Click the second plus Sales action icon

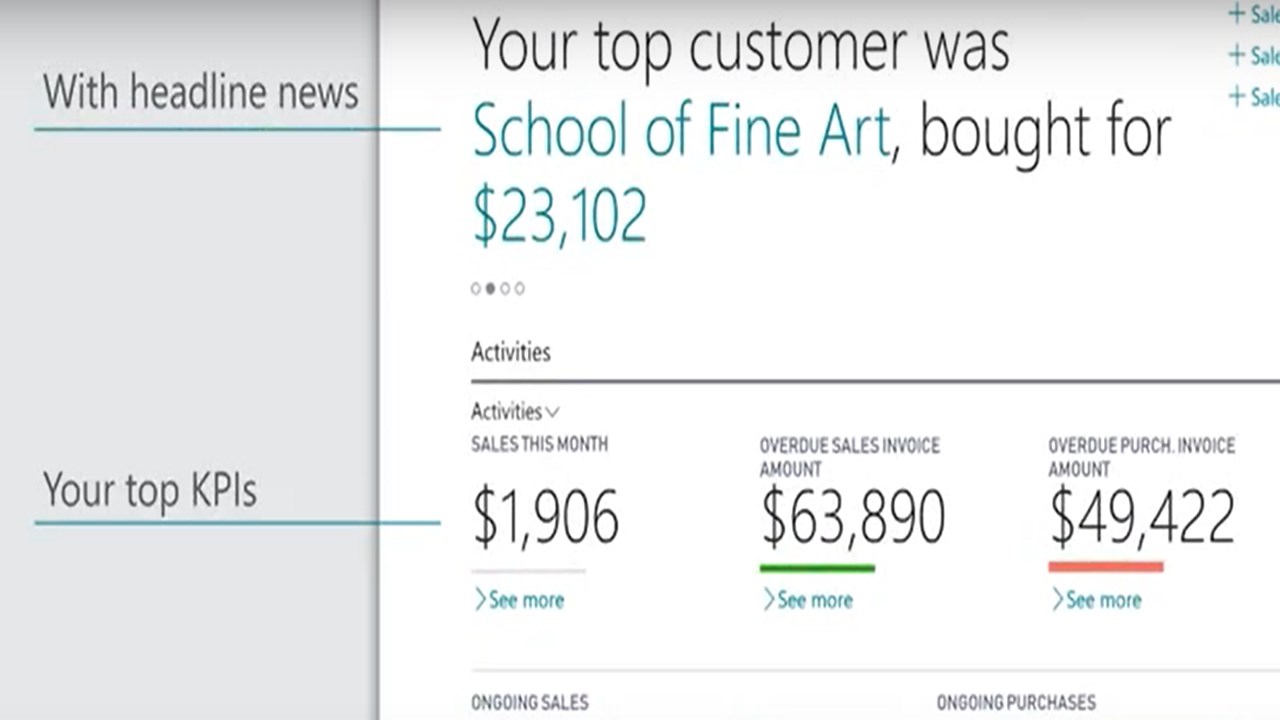1237,54
